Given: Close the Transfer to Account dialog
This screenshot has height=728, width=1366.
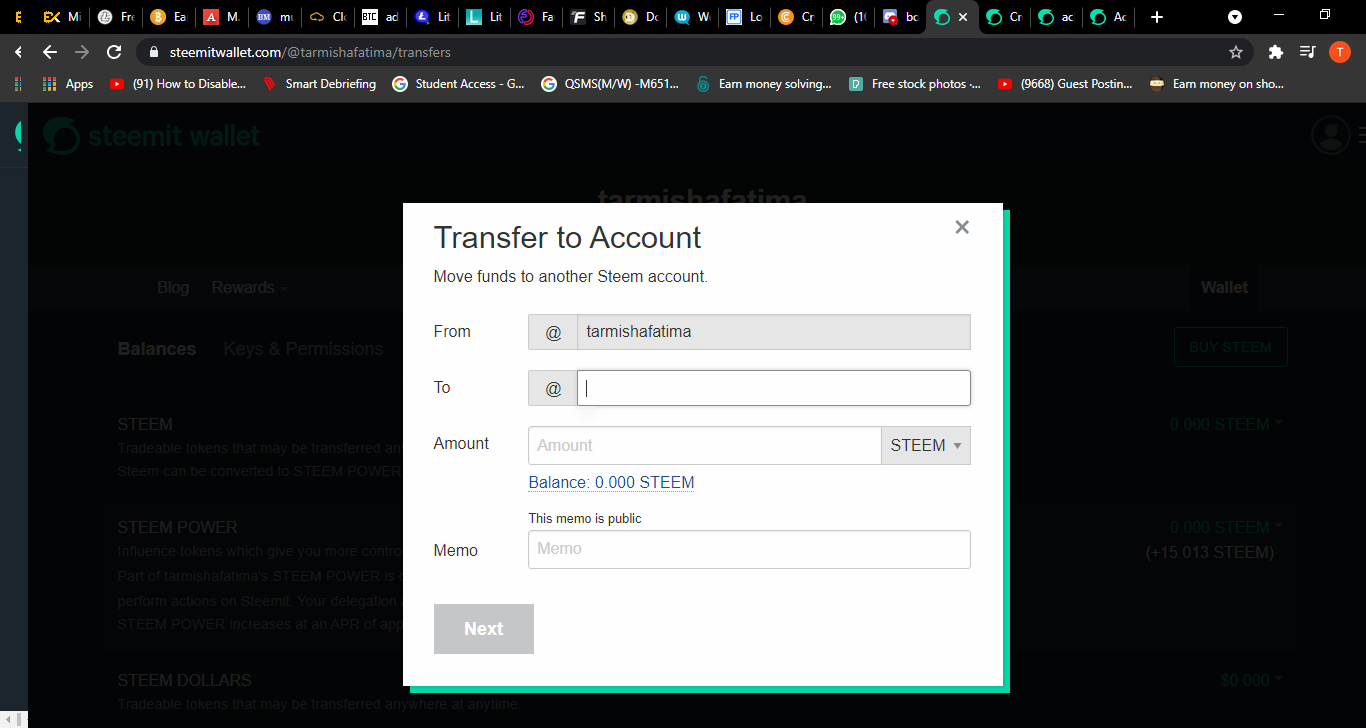Looking at the screenshot, I should pyautogui.click(x=962, y=227).
